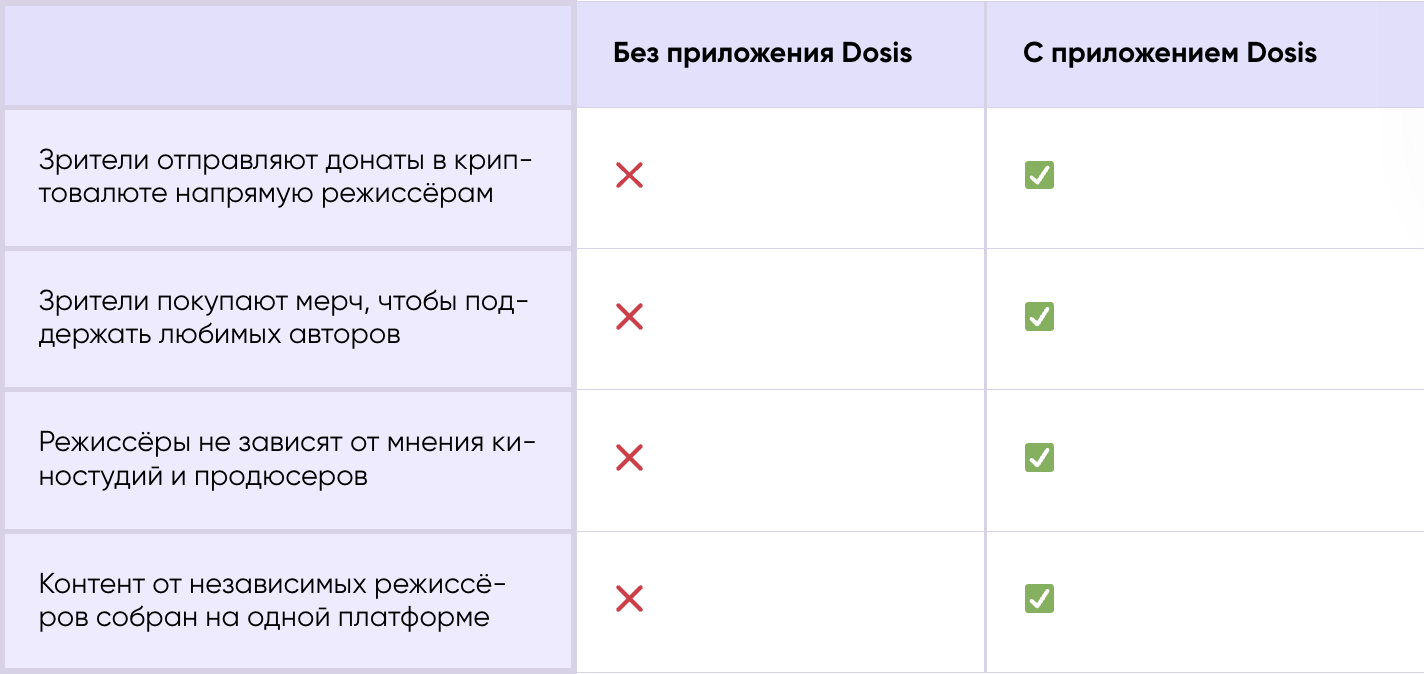Image resolution: width=1424 pixels, height=674 pixels.
Task: Select the "Без приложения Dosis" column header
Action: [x=762, y=53]
